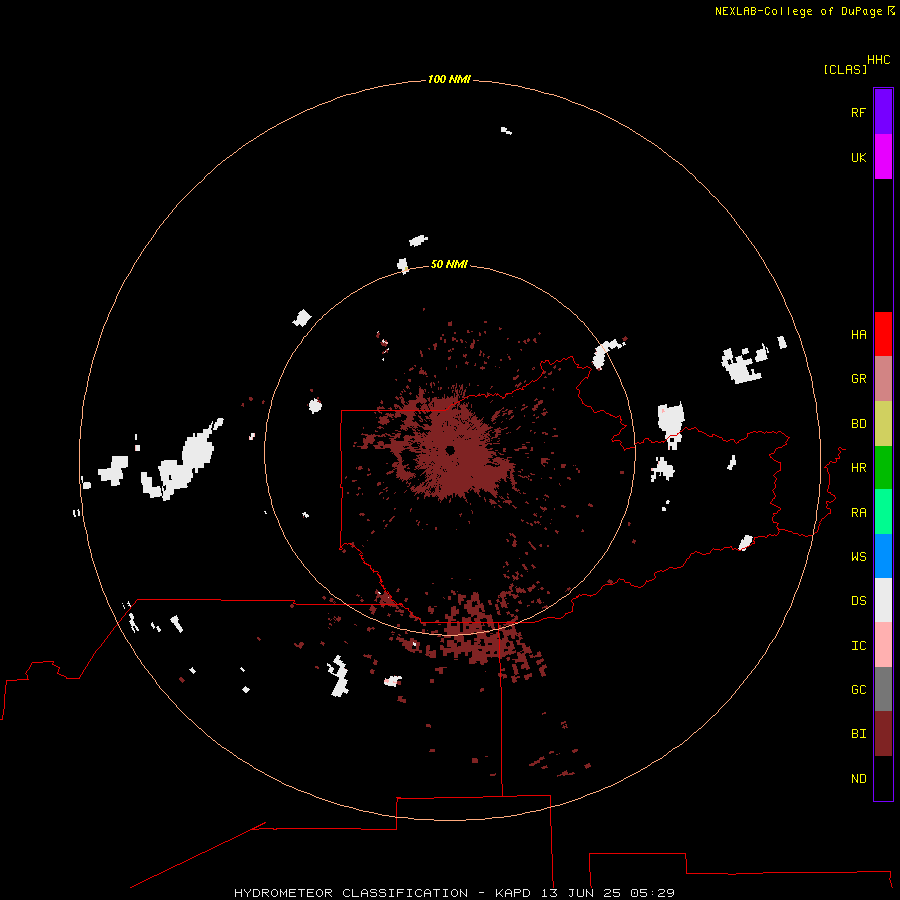Click the UK legend label

pos(858,157)
